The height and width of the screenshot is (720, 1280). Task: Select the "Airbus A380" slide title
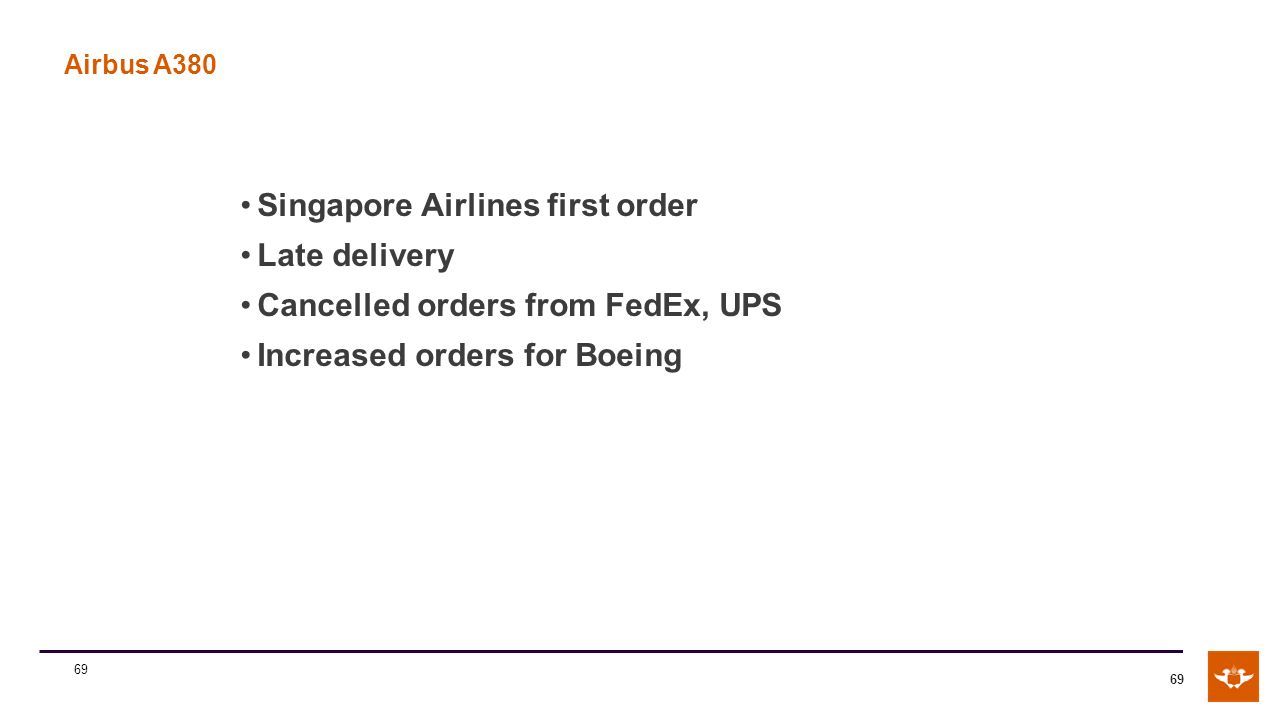140,65
